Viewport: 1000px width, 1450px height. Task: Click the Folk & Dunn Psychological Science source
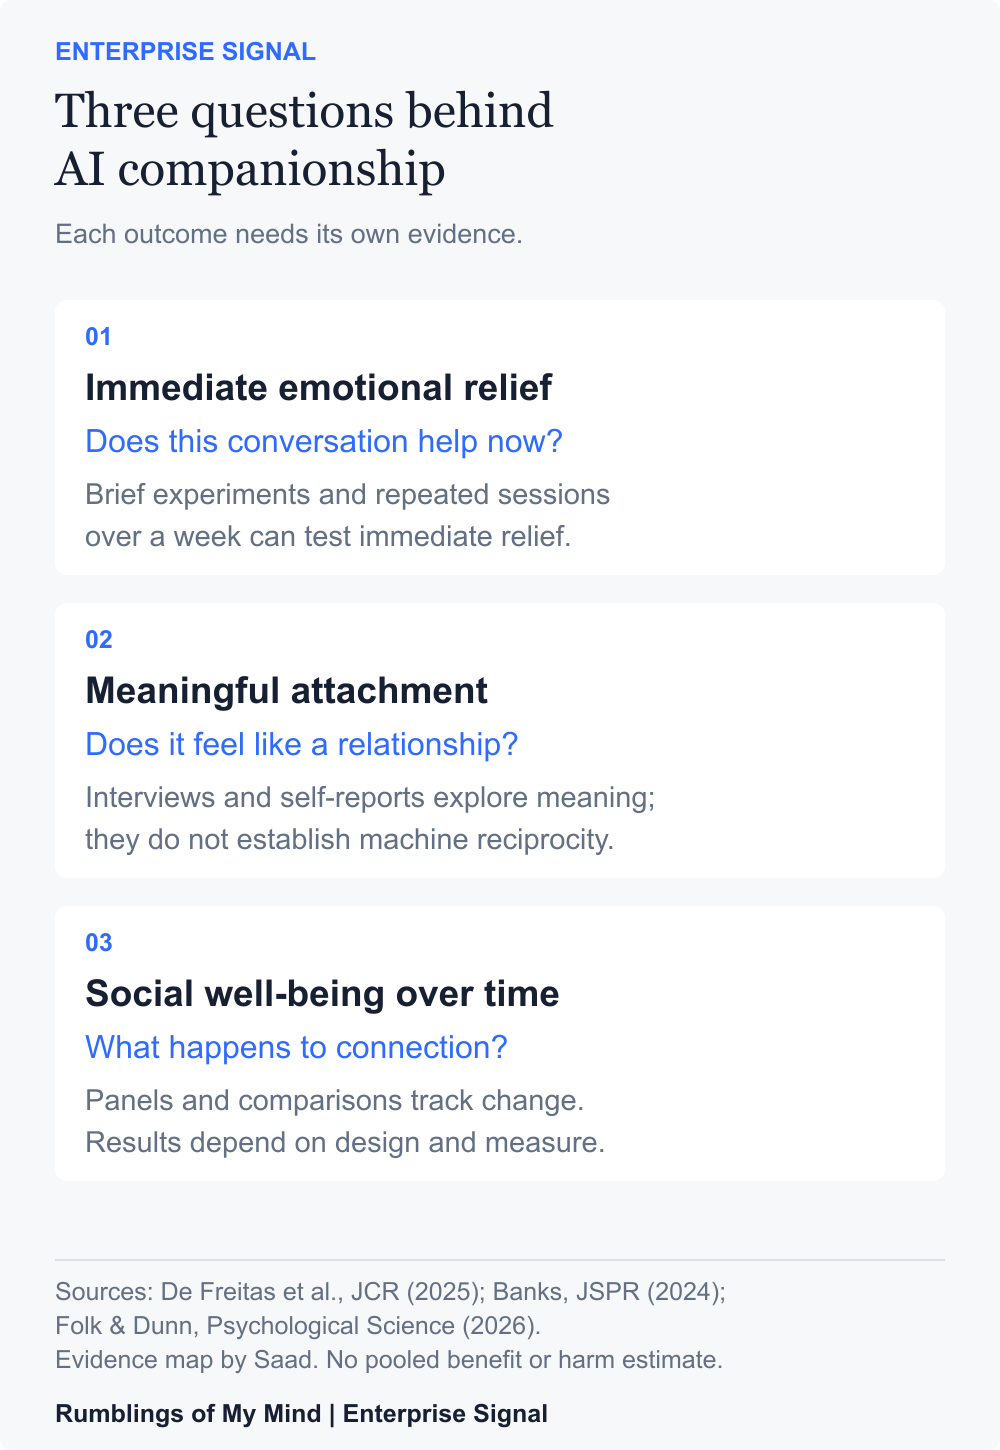[x=298, y=1325]
